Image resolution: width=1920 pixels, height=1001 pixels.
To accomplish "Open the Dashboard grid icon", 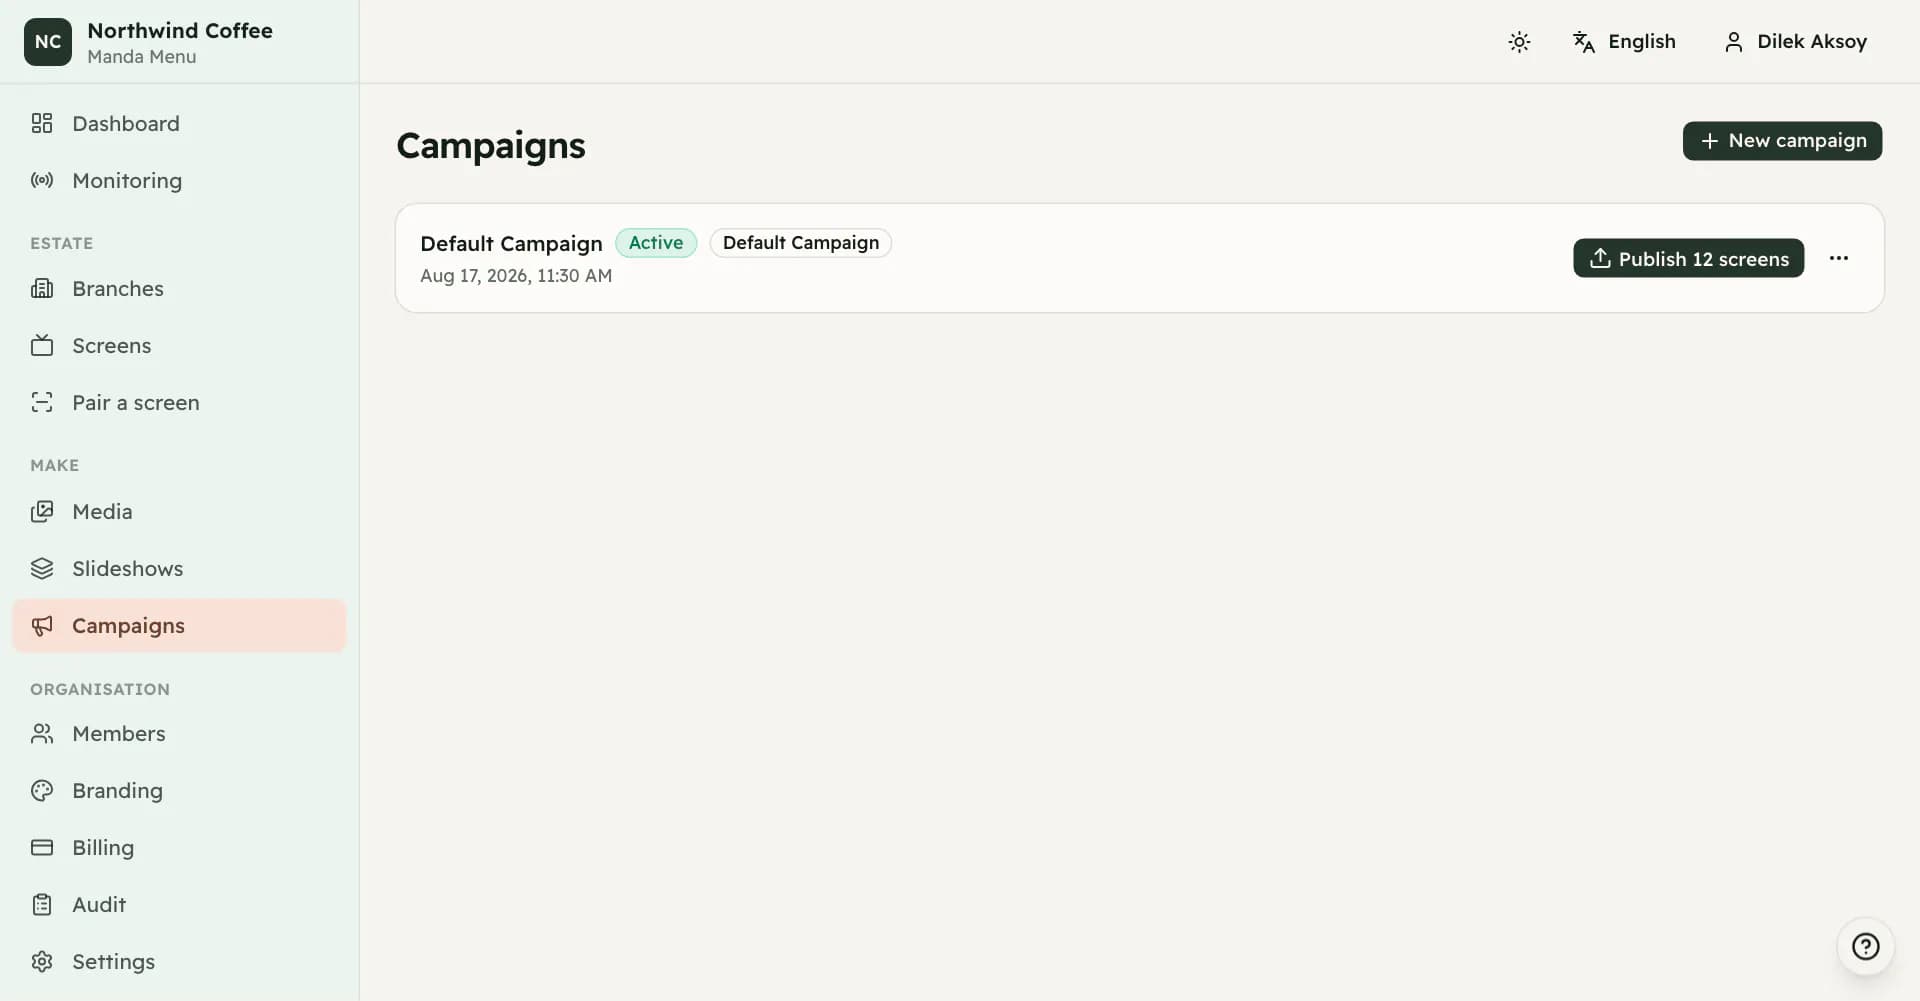I will [42, 123].
